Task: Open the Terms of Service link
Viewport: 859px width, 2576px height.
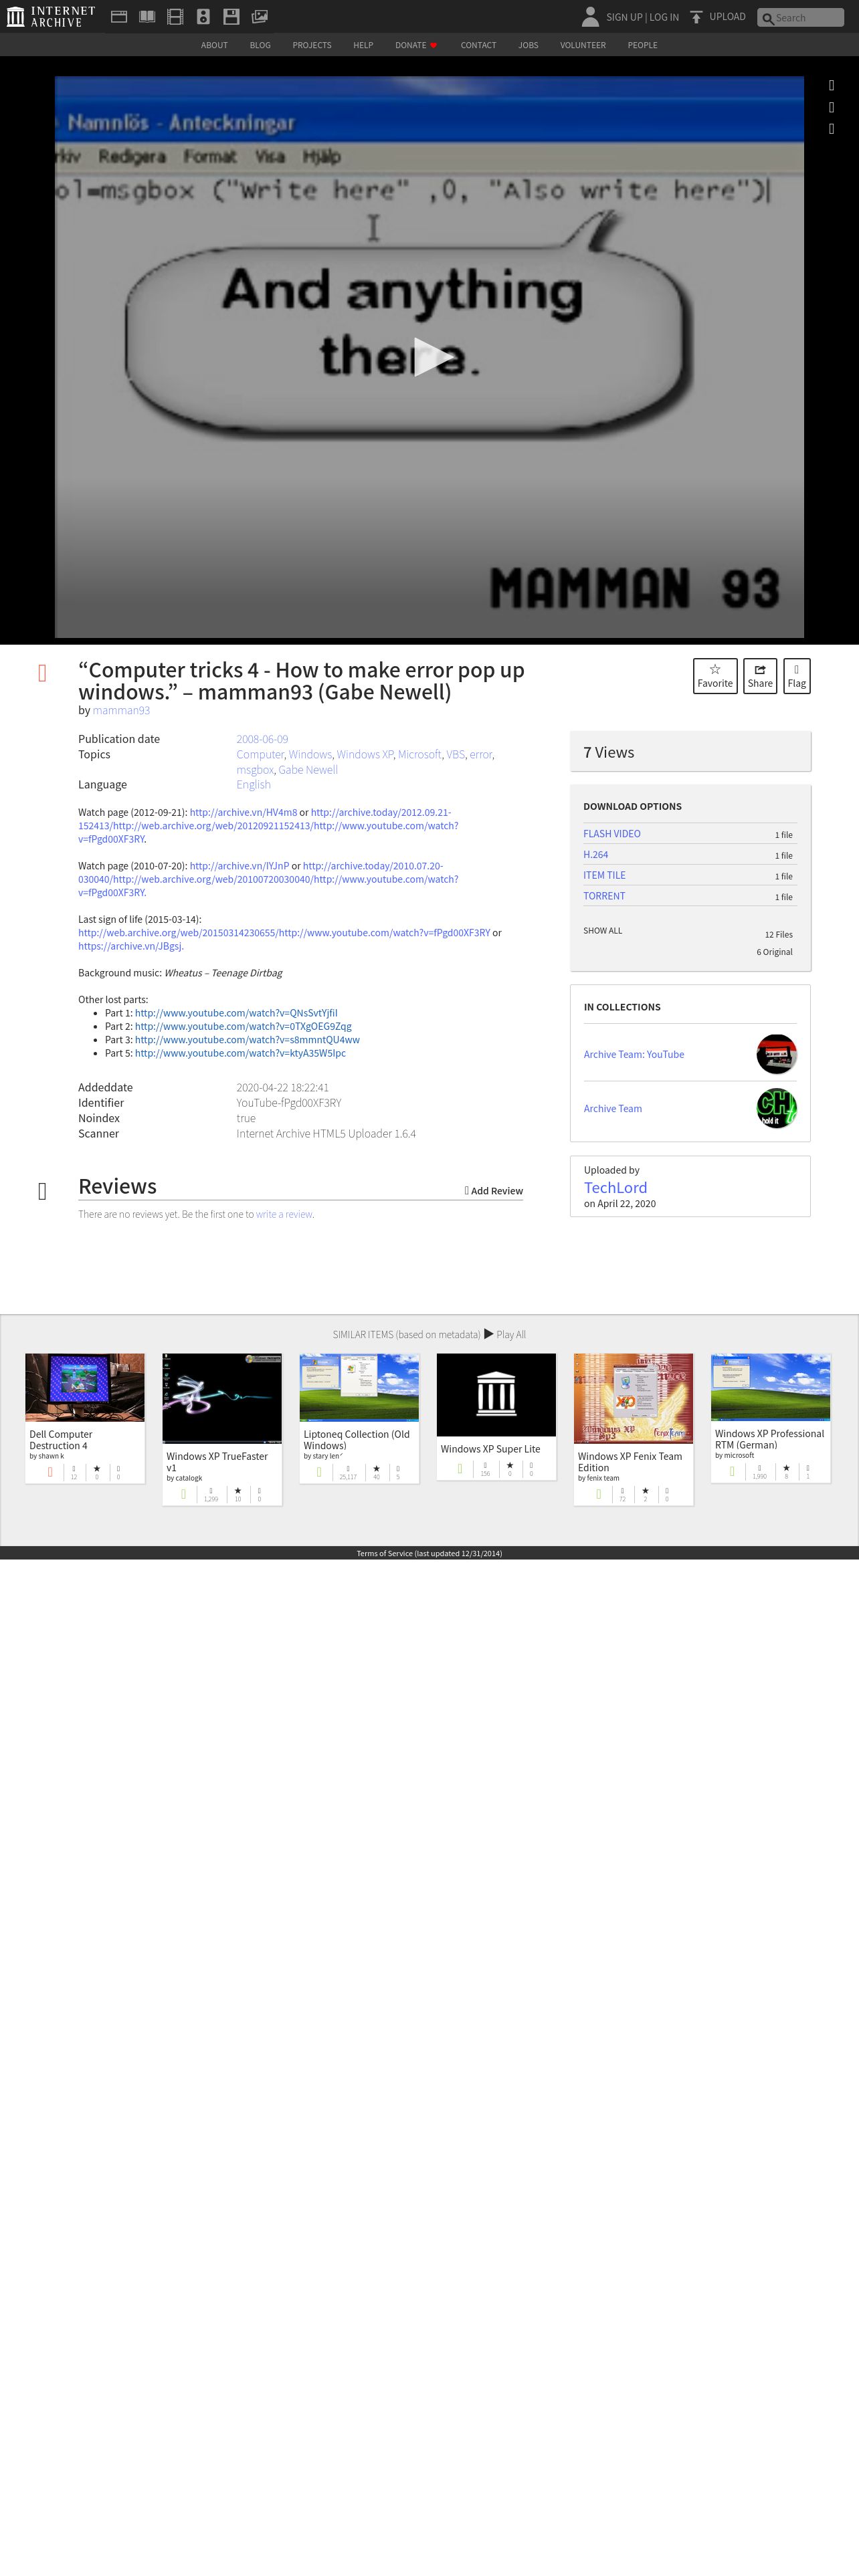Action: [x=429, y=1554]
